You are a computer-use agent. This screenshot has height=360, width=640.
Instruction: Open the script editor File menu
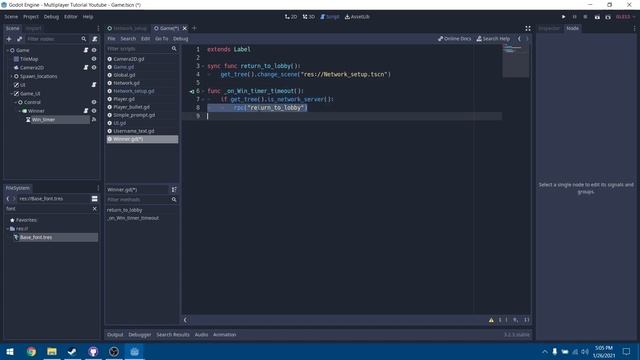click(x=111, y=39)
